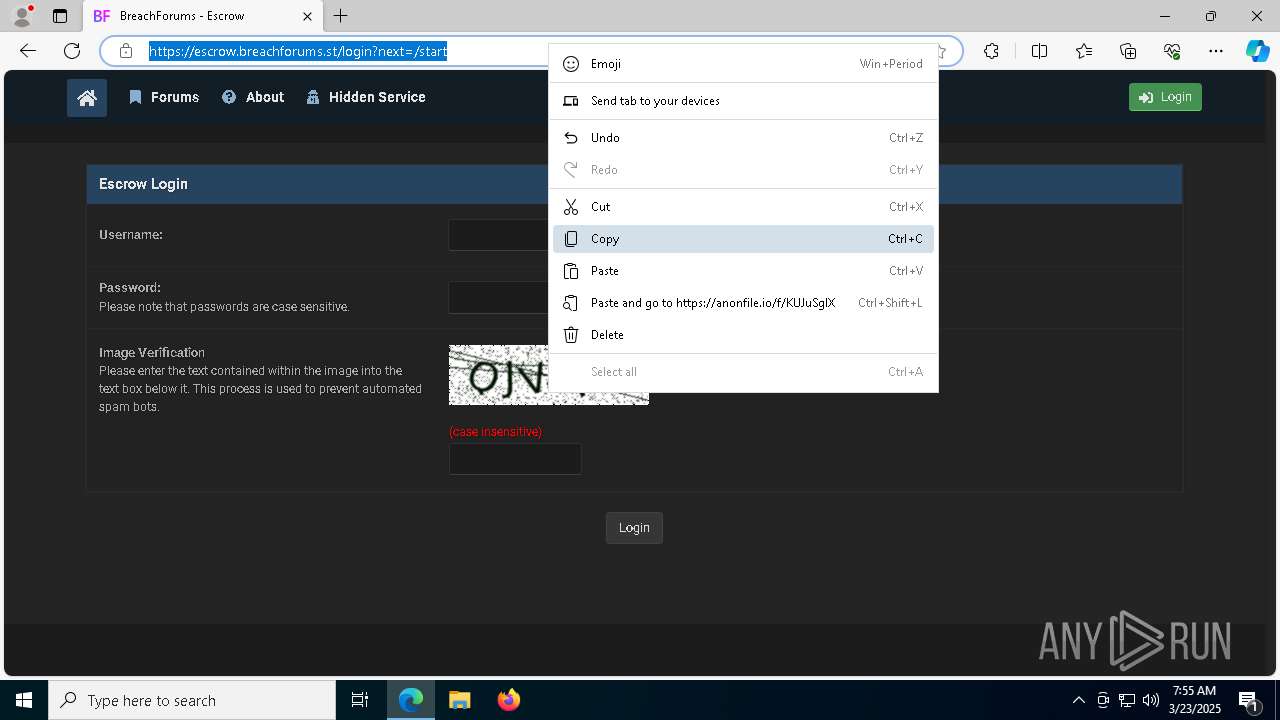The image size is (1280, 720).
Task: Open a new tab with plus button
Action: [341, 16]
